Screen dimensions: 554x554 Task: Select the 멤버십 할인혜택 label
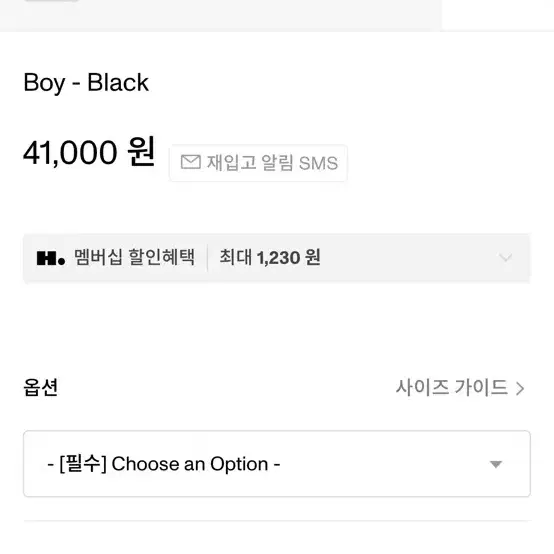tap(134, 257)
